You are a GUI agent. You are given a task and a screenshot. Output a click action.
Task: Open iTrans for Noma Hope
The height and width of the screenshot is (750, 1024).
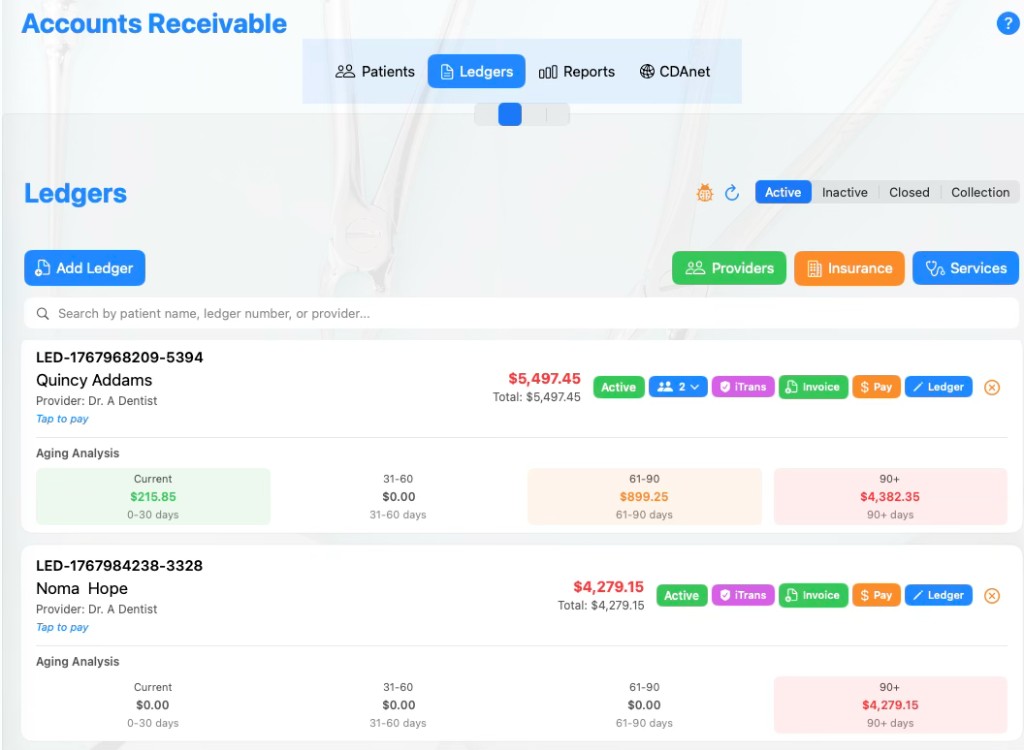click(743, 595)
